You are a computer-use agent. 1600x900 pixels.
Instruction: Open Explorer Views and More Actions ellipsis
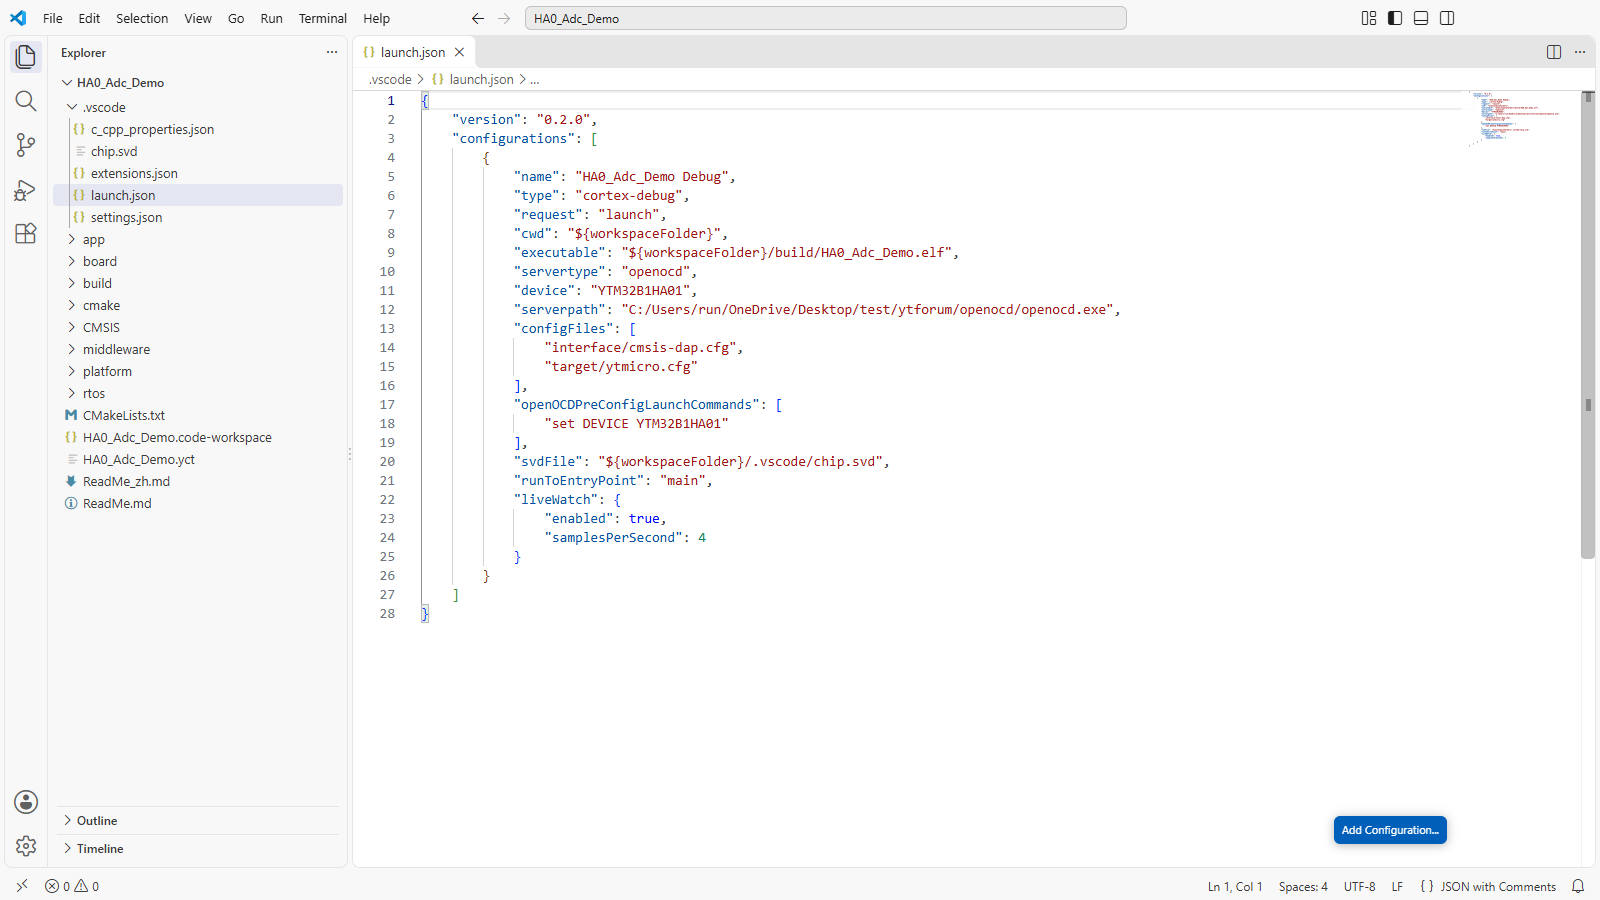click(x=332, y=52)
